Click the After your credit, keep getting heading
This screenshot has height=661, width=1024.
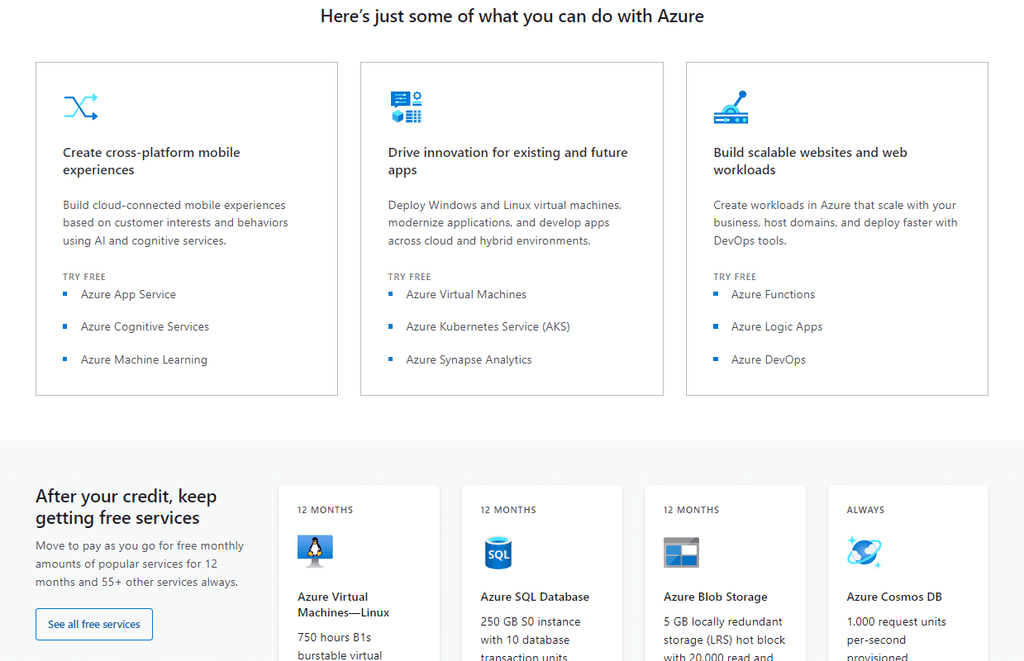(x=126, y=507)
